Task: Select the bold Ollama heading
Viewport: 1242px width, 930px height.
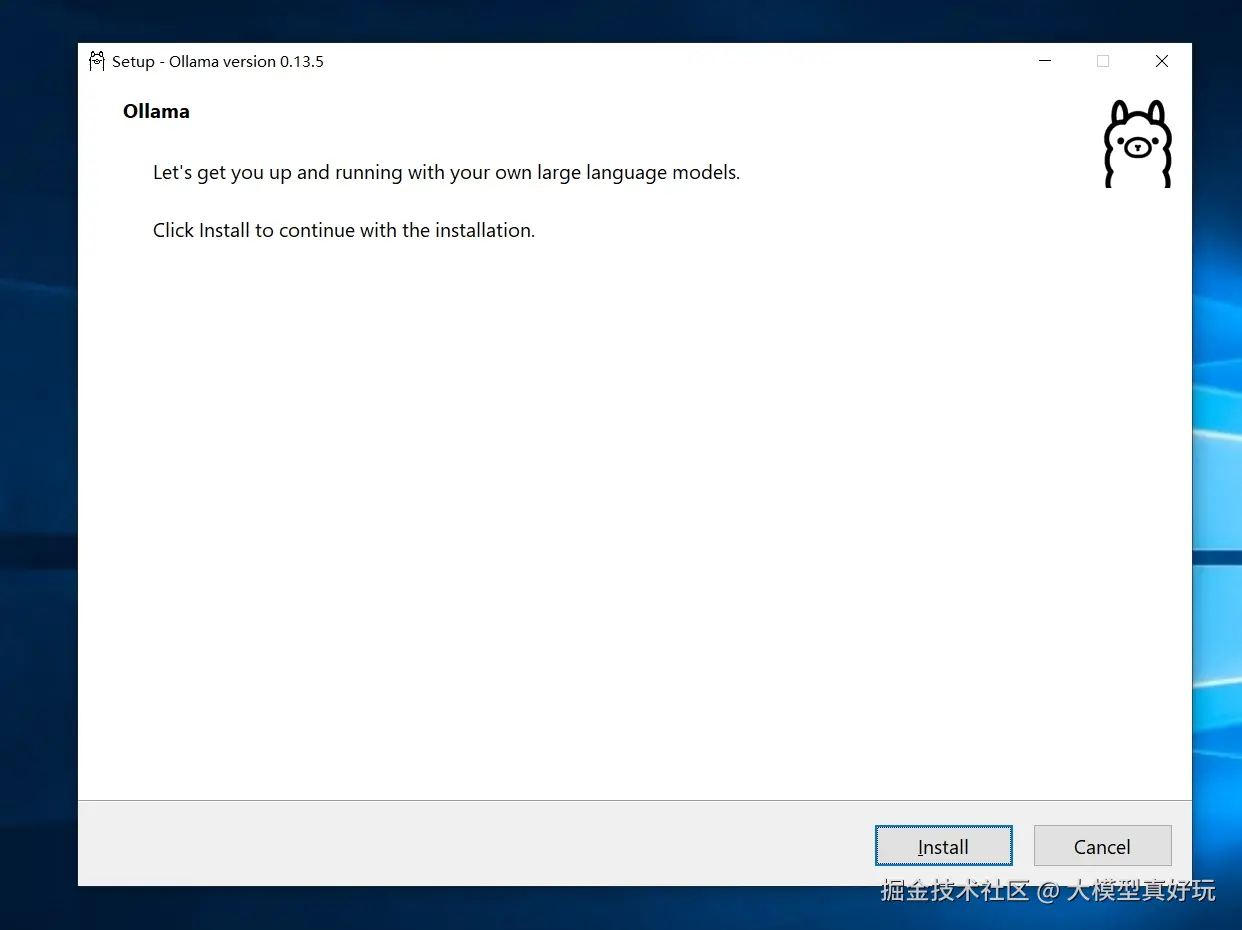Action: point(156,111)
